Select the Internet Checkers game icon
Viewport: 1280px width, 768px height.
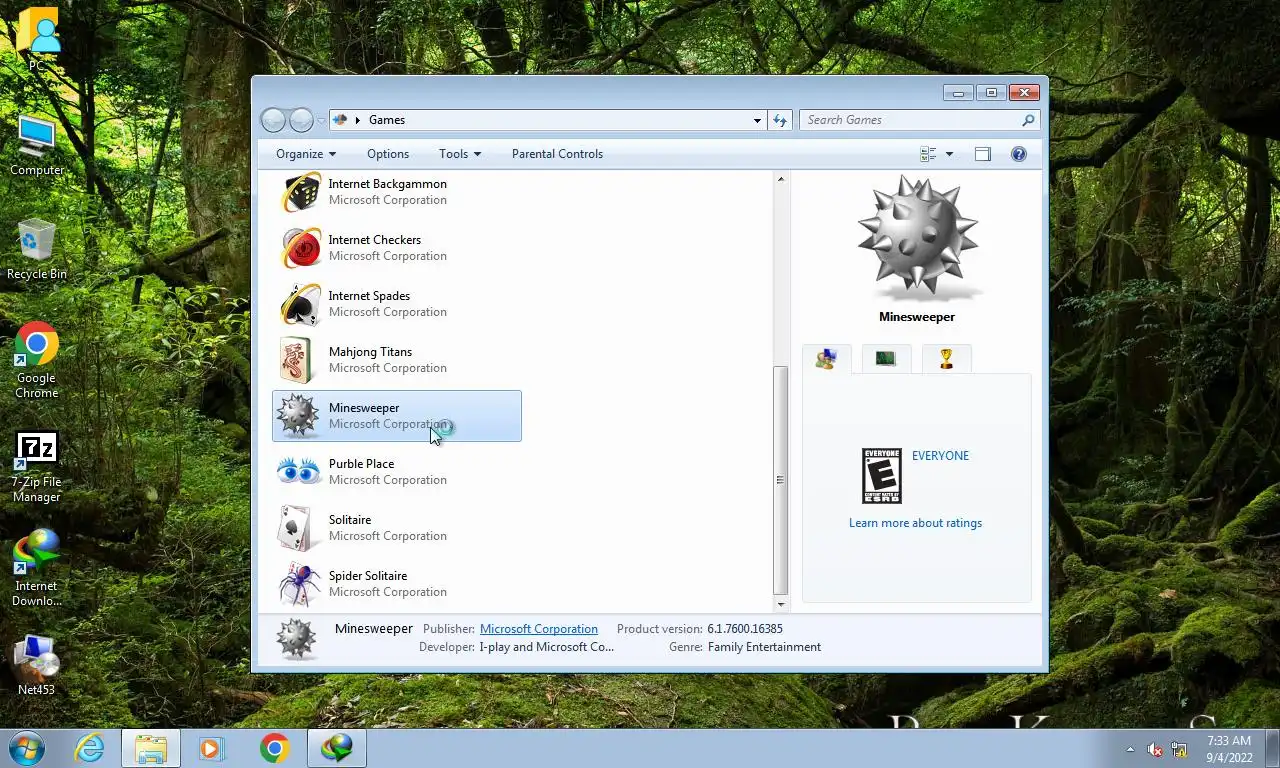tap(300, 248)
